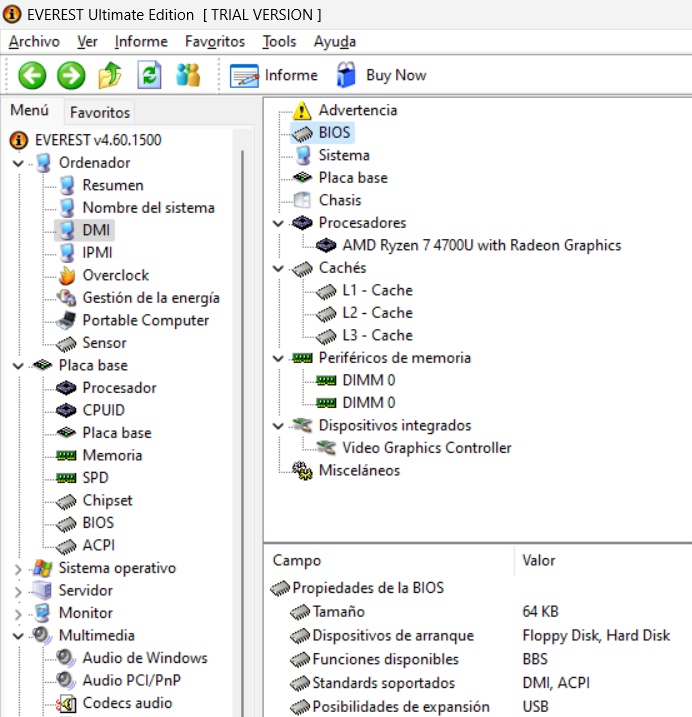Open the Favoritos menu in menu bar
692x717 pixels.
click(215, 42)
